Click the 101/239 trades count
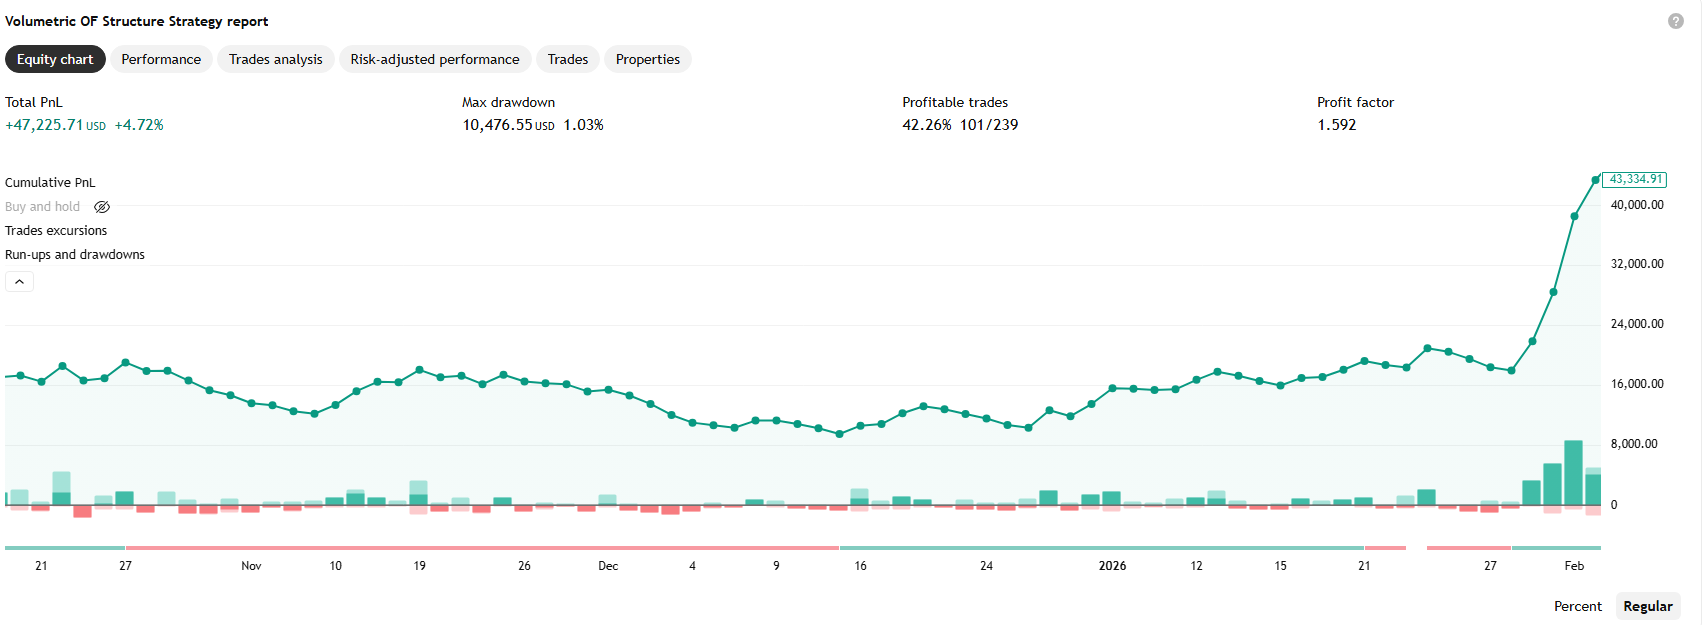Viewport: 1703px width, 625px height. [989, 125]
